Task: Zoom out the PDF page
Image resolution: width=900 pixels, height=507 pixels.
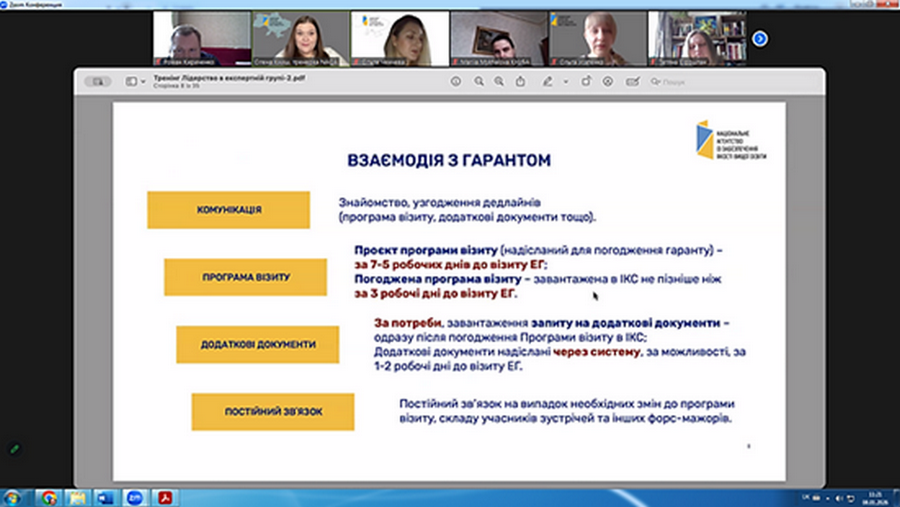Action: coord(478,81)
